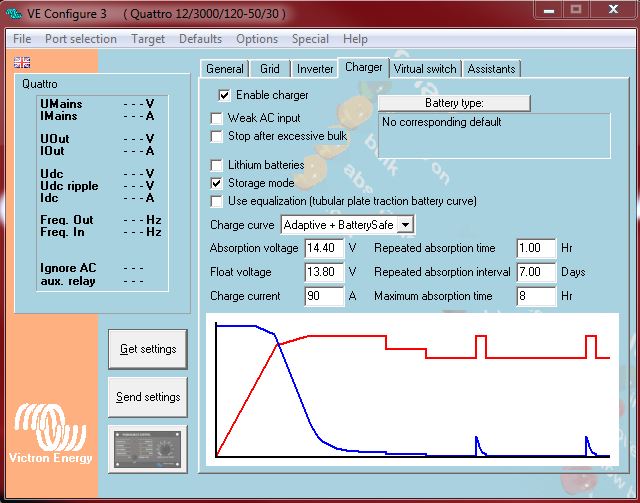The image size is (640, 503).
Task: Click the Get settings button
Action: coord(148,349)
